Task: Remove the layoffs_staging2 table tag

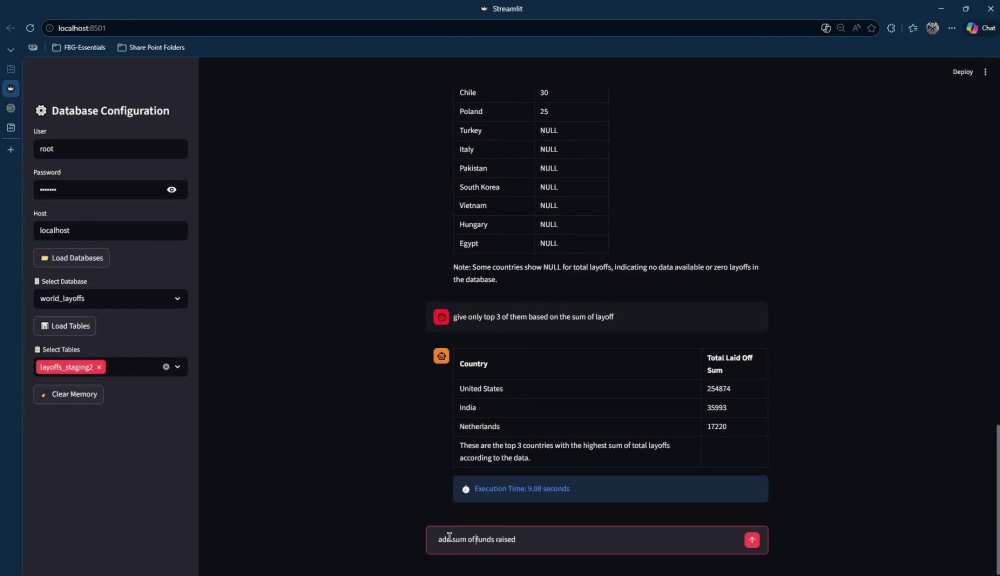Action: [99, 367]
